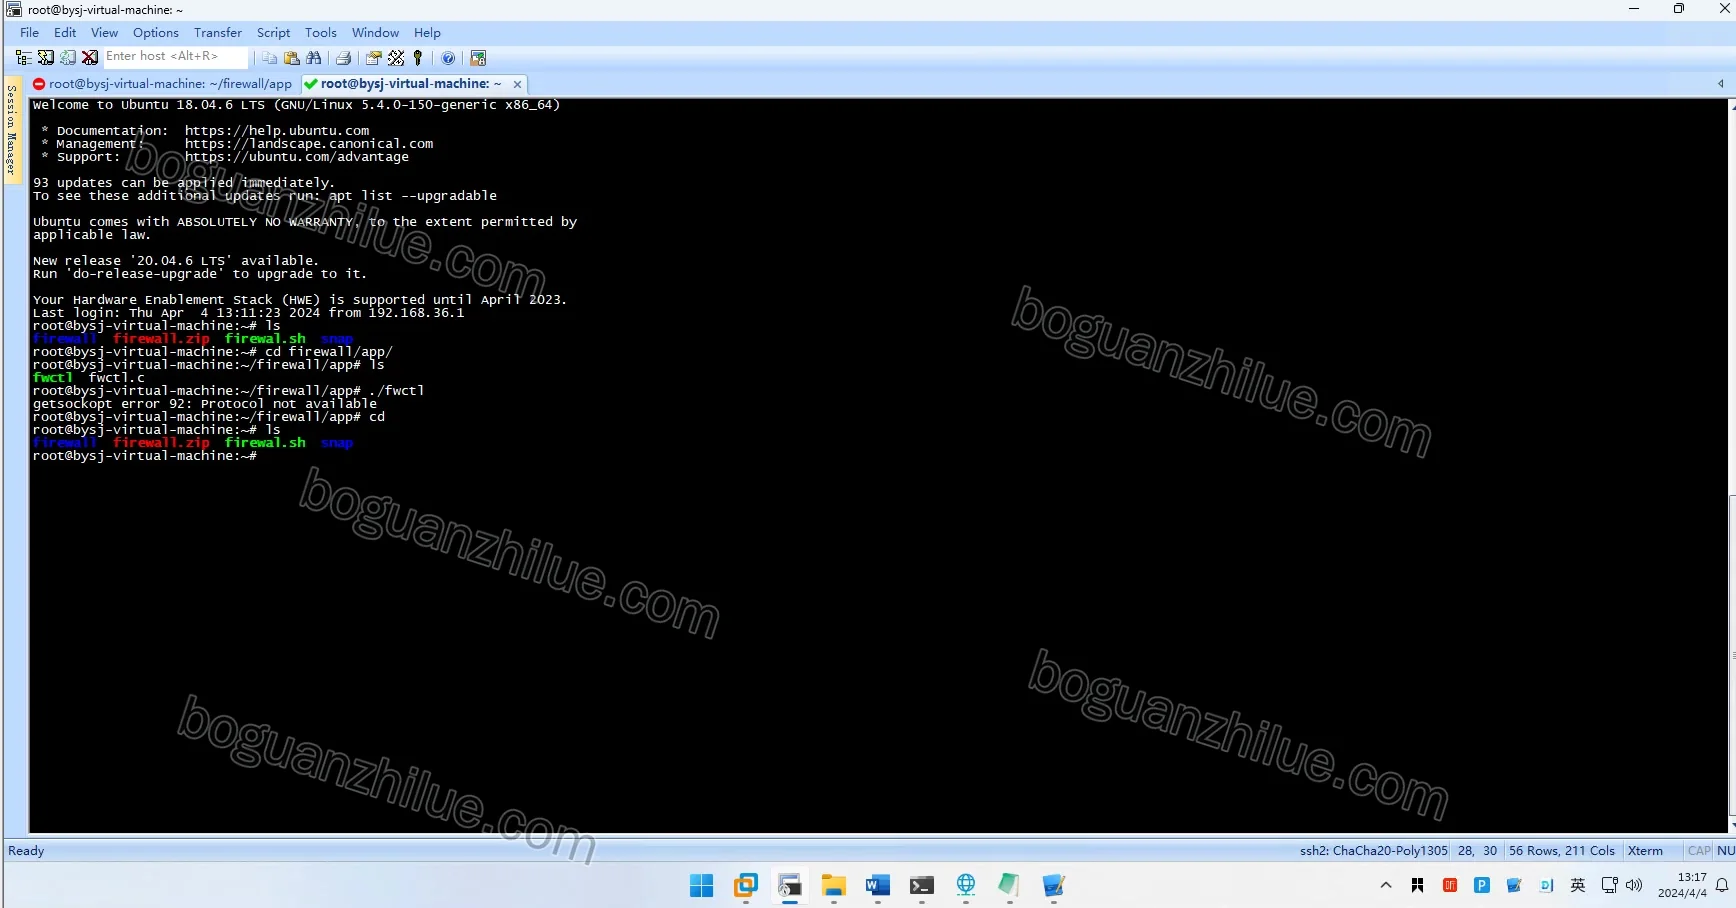Viewport: 1736px width, 908px height.
Task: Open VMware Workstation from the taskbar
Action: (746, 885)
